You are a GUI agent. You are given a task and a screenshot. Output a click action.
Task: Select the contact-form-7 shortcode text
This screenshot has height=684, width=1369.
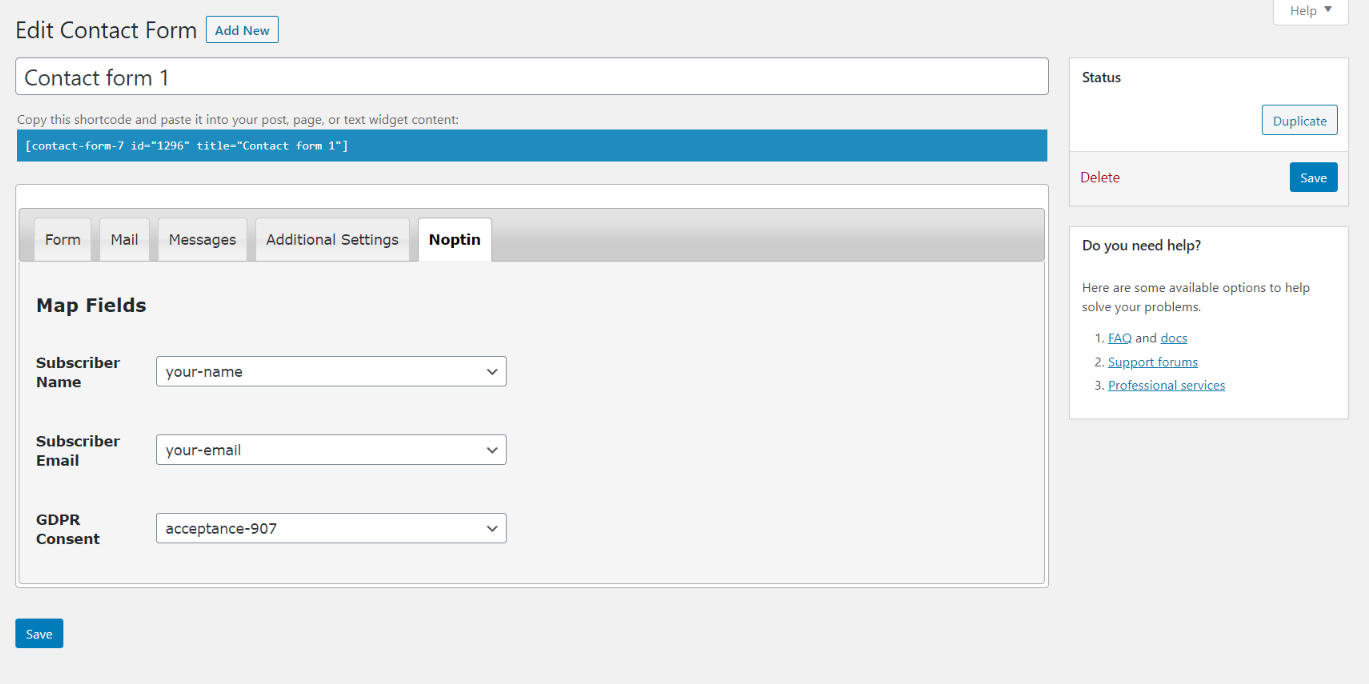pos(532,146)
